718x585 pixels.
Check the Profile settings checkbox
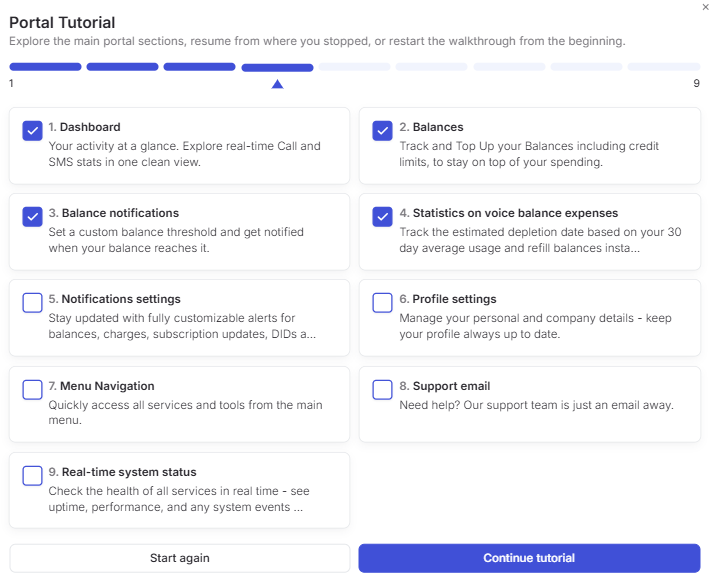[382, 303]
